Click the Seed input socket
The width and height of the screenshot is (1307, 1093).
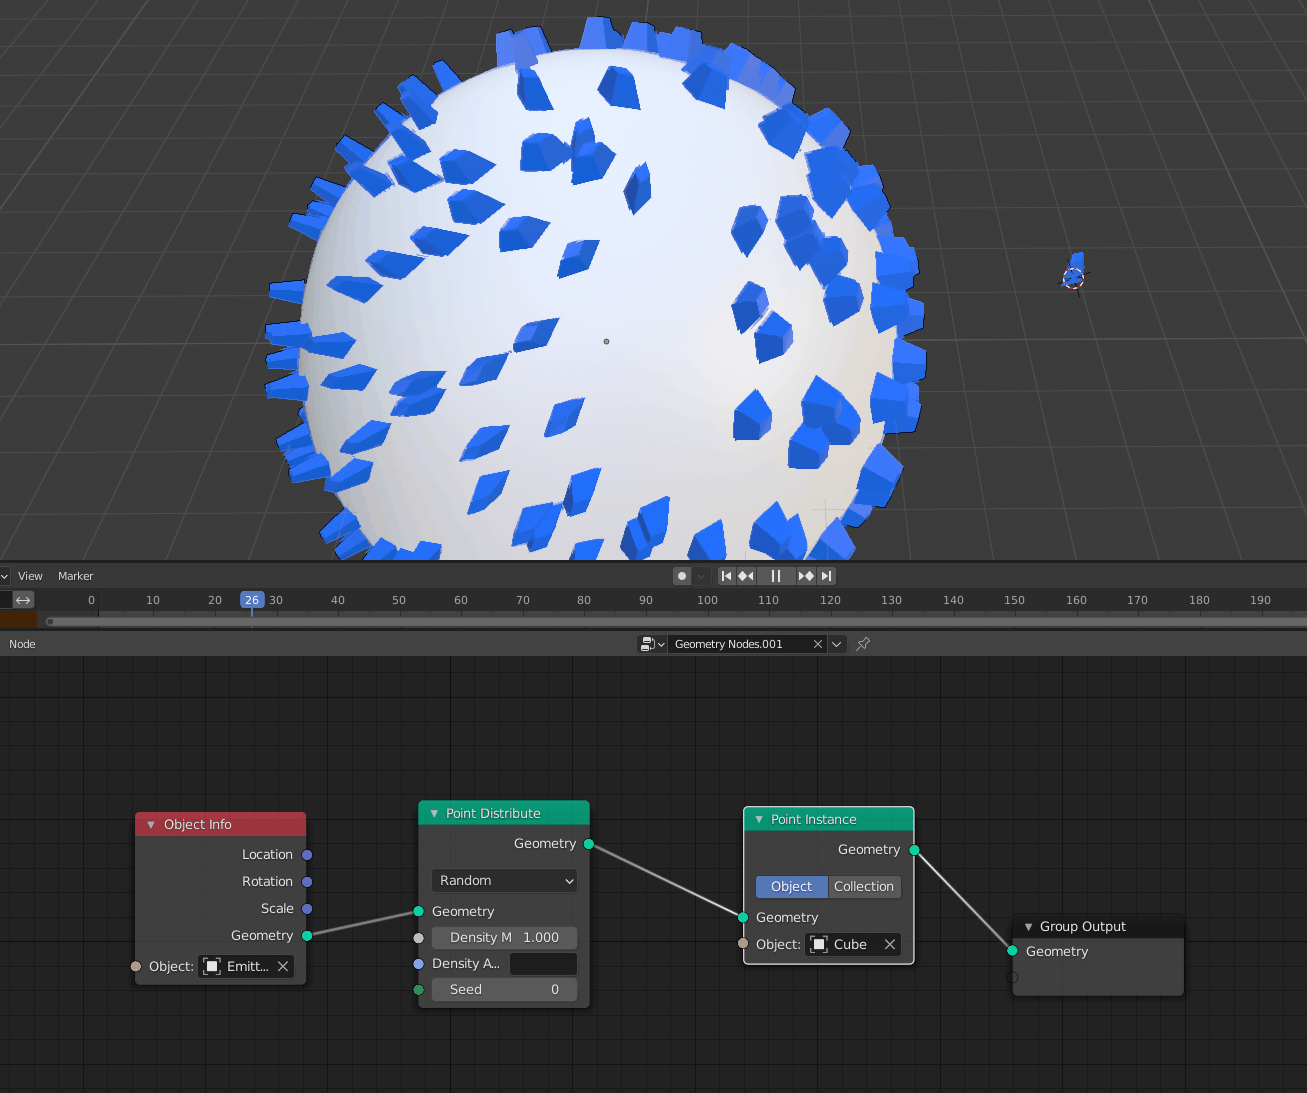pos(419,990)
